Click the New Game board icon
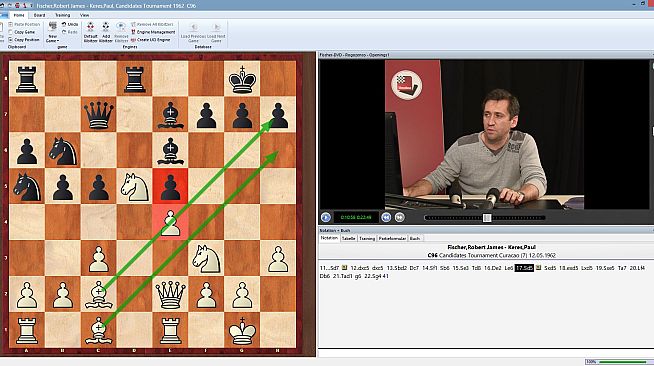Viewport: 654px width, 366px height. coord(53,27)
